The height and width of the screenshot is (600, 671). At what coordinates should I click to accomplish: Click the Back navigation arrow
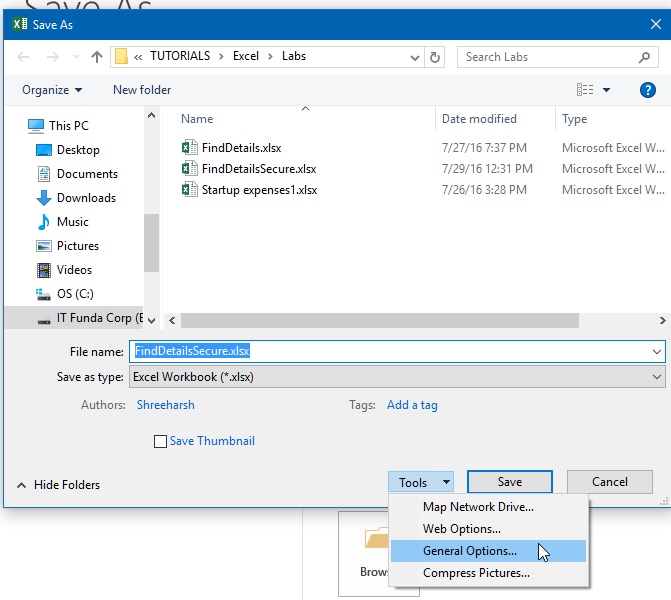pos(23,56)
